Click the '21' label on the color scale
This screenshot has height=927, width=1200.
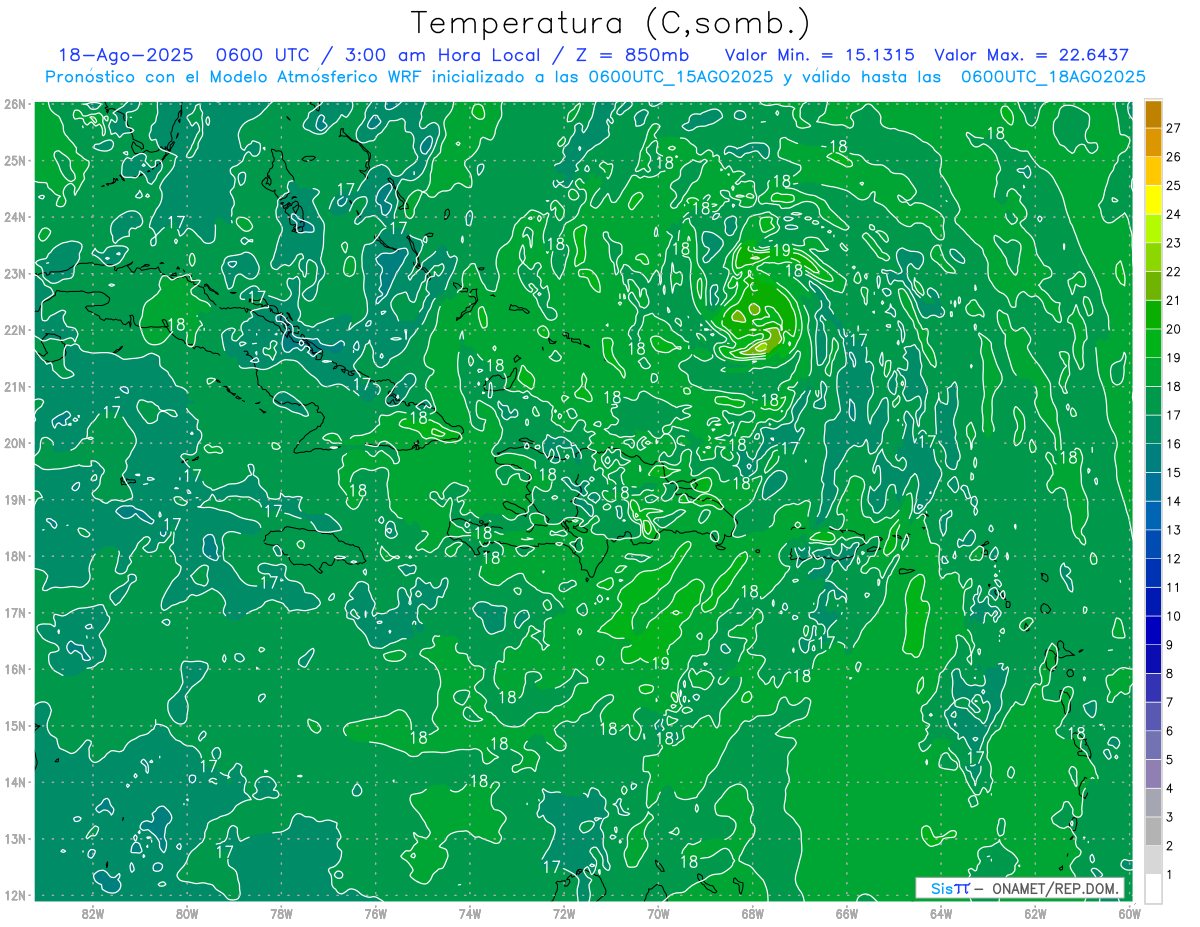click(1173, 301)
